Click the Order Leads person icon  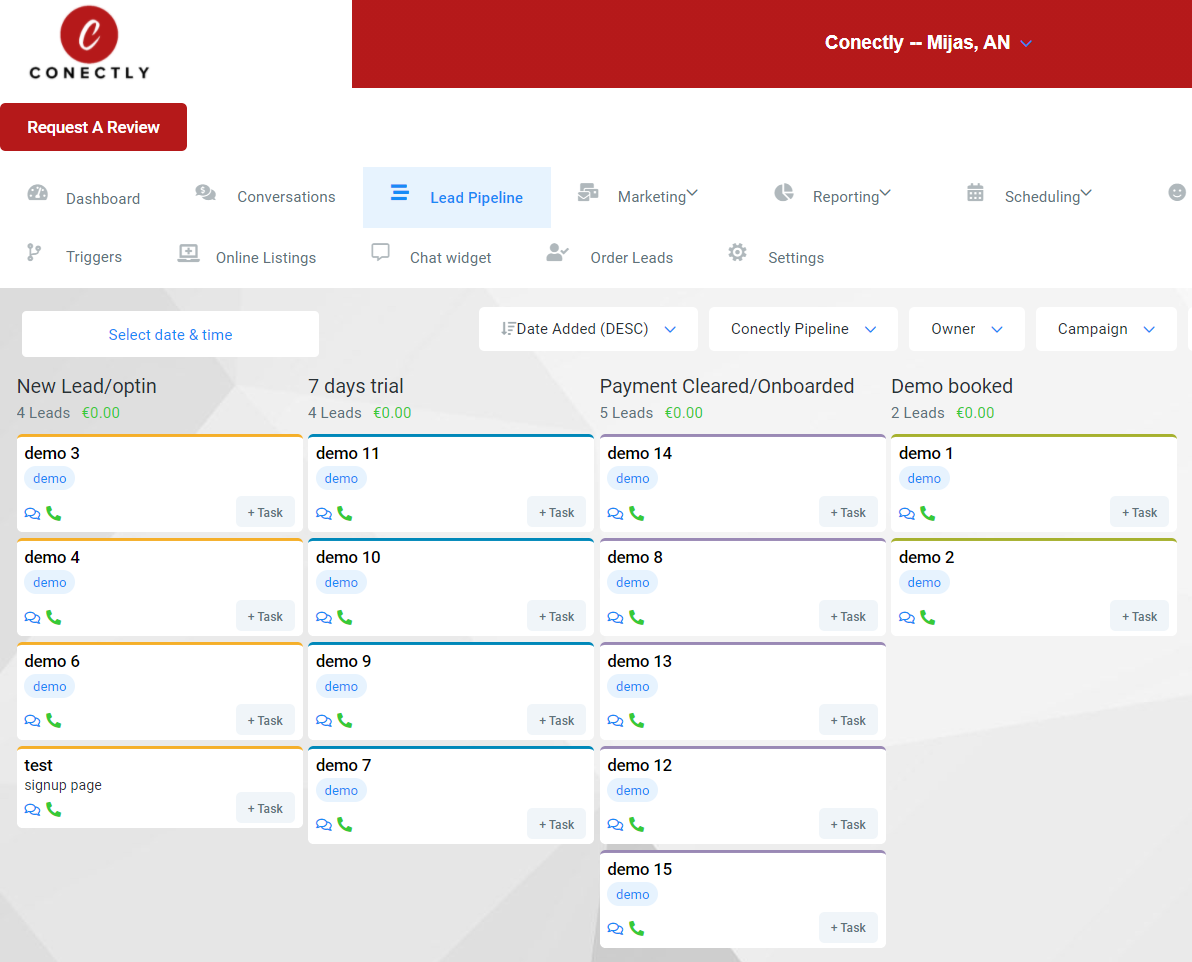tap(557, 252)
